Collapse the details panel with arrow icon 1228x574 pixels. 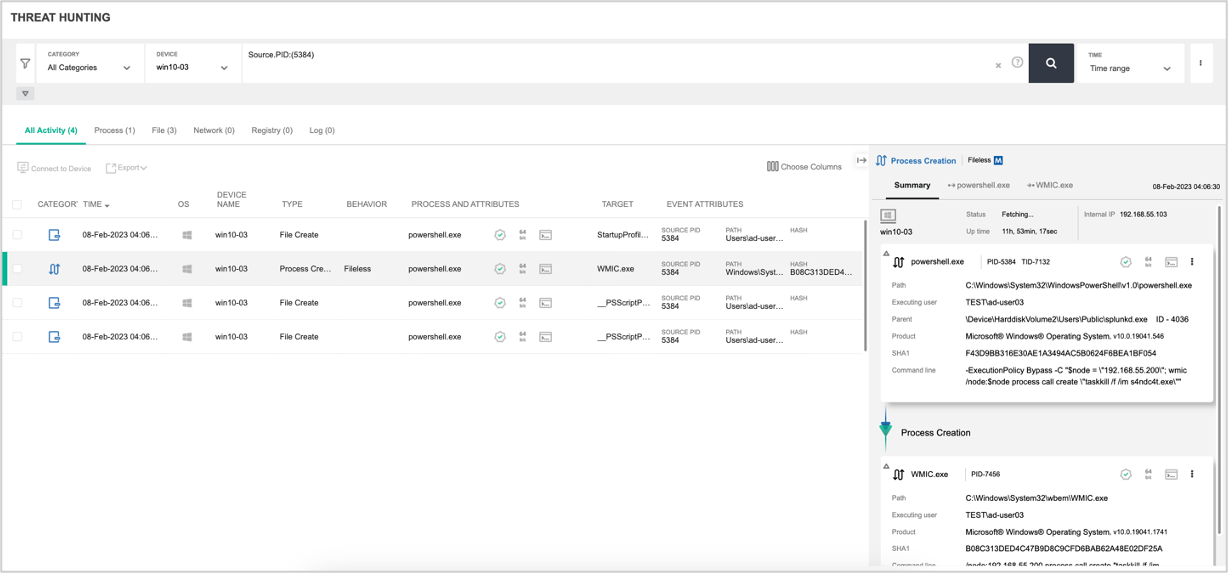click(861, 160)
